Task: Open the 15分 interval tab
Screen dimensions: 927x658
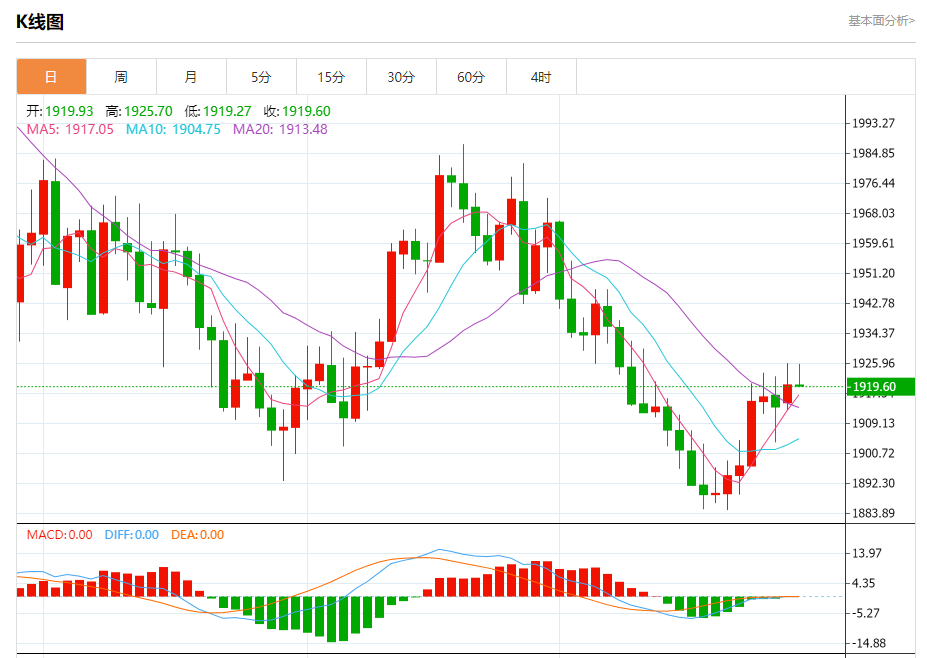Action: 331,77
